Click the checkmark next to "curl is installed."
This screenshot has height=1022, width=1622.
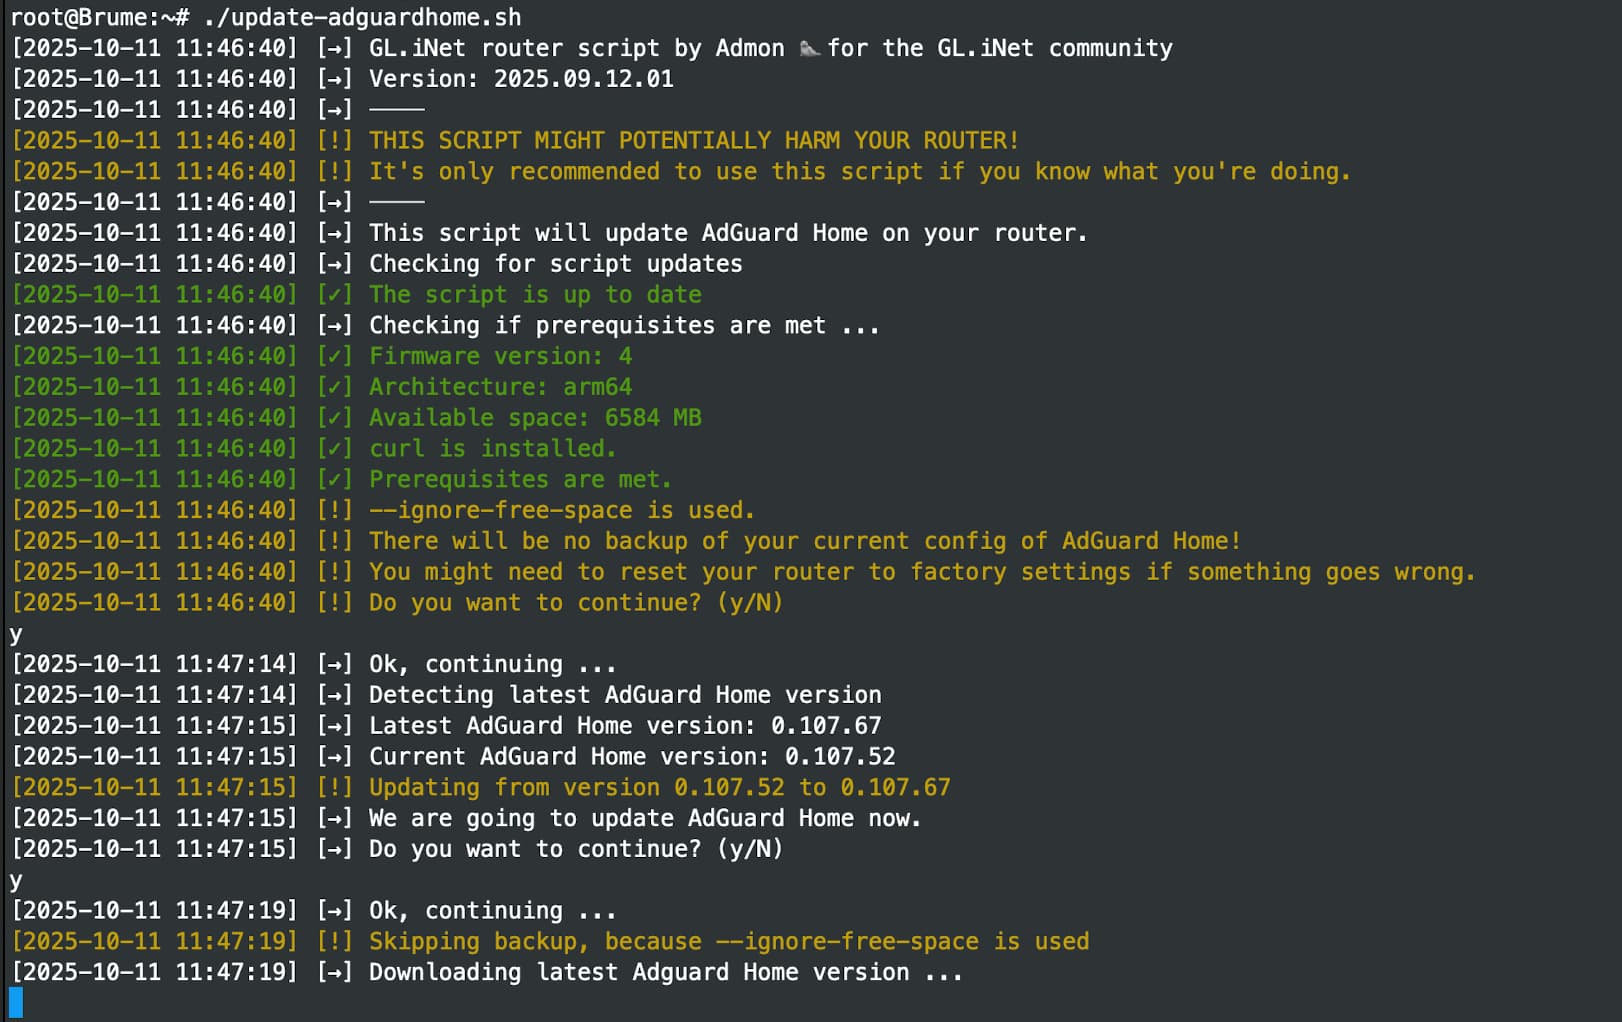[334, 449]
